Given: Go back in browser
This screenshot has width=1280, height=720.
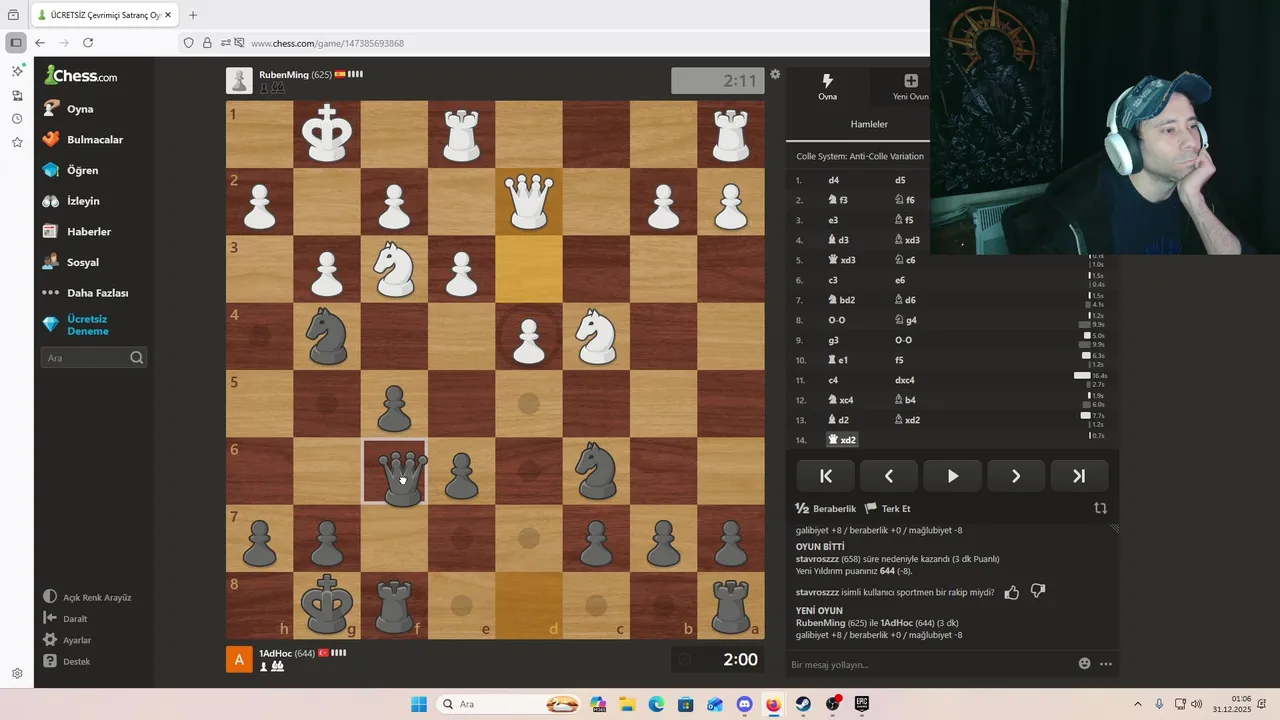Looking at the screenshot, I should (x=40, y=43).
